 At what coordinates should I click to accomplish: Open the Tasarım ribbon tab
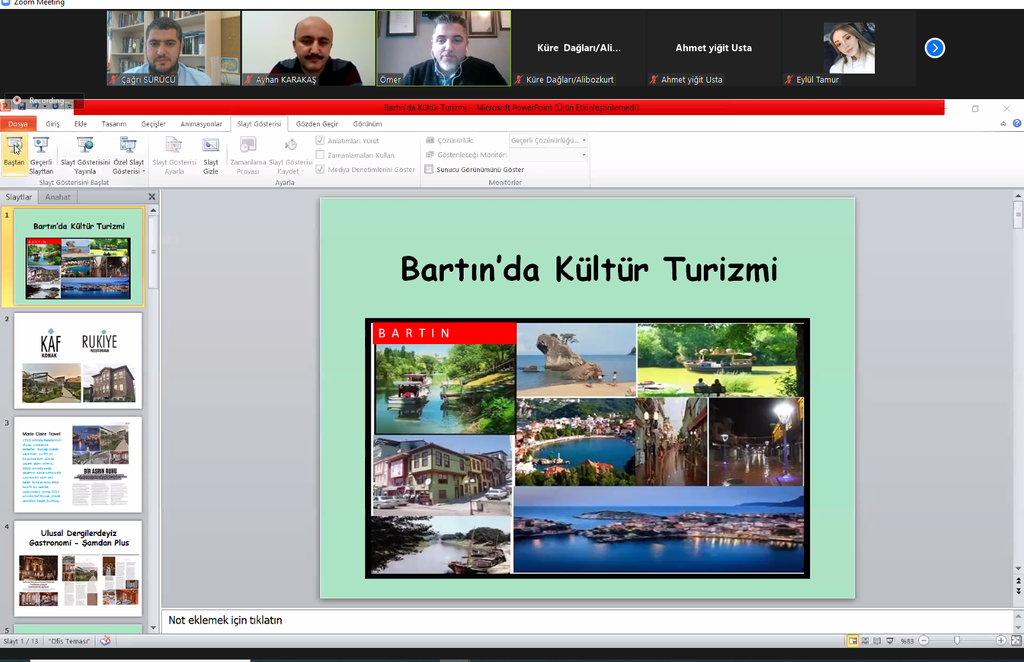[x=113, y=124]
